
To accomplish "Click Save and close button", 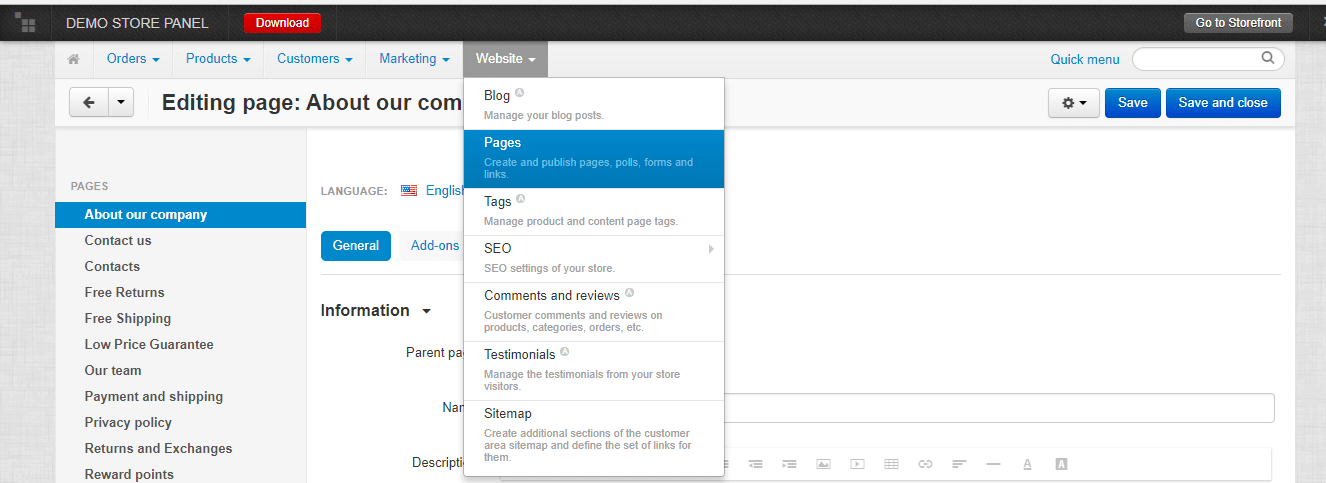I will tap(1223, 103).
